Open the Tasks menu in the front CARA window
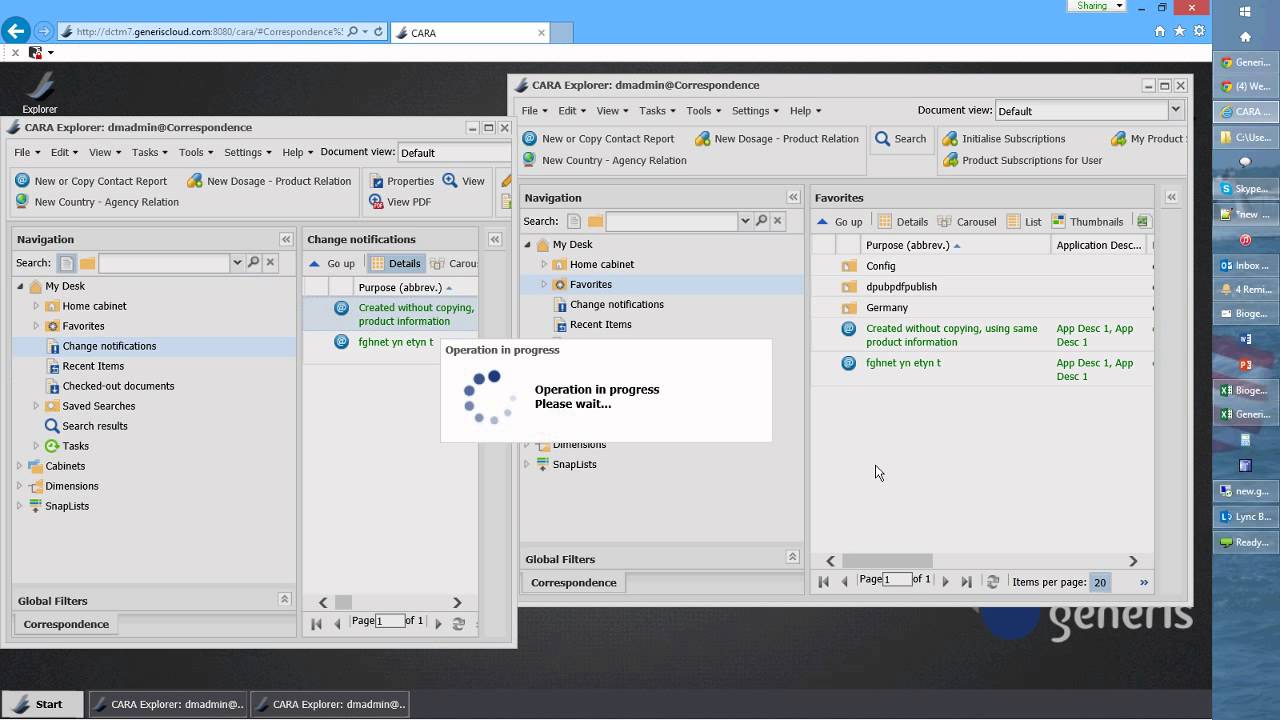This screenshot has height=720, width=1280. pos(657,110)
